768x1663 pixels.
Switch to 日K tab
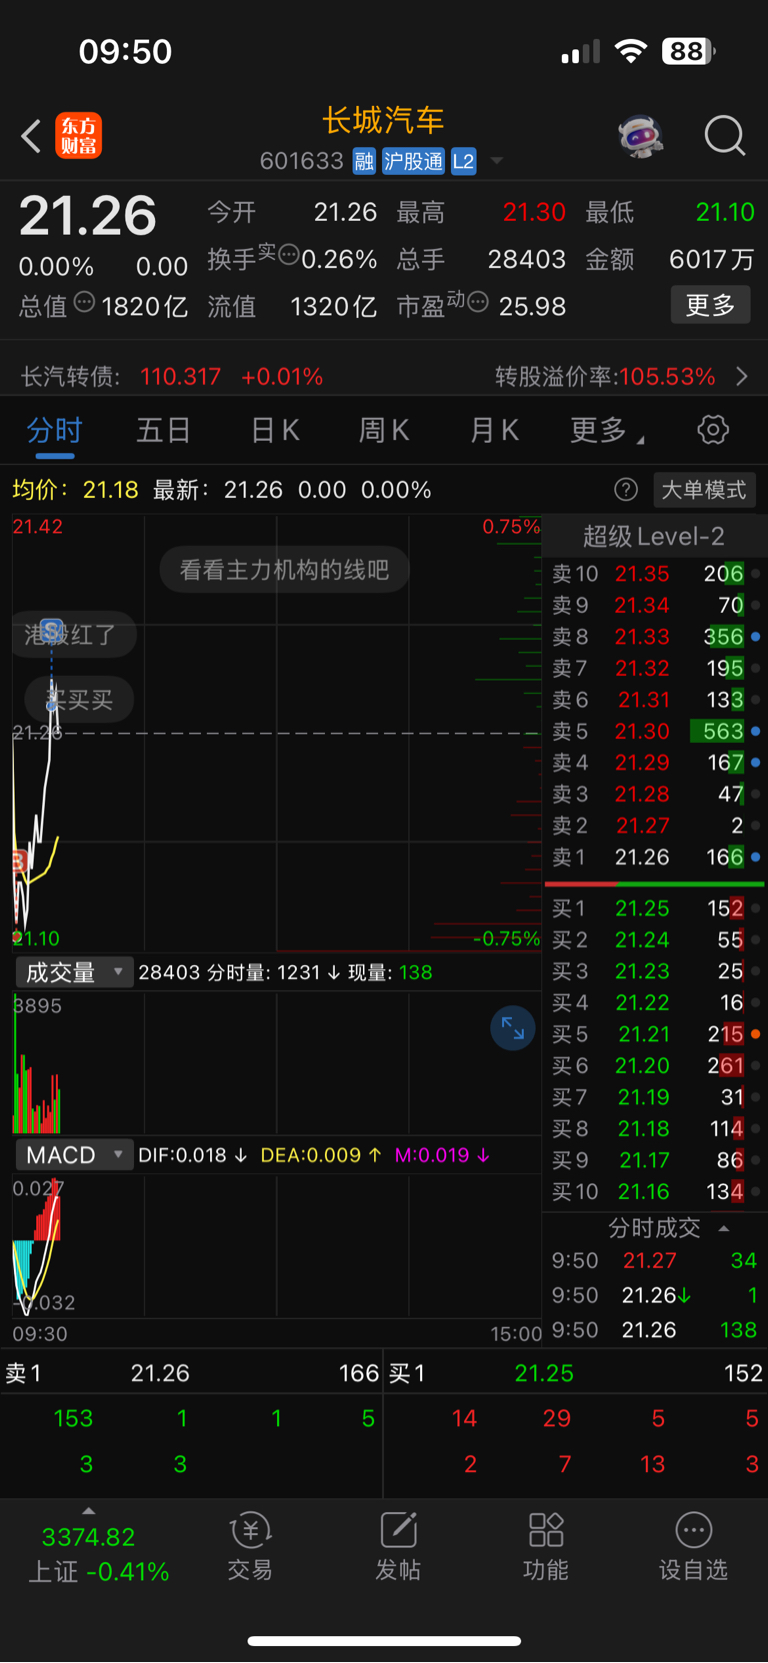pos(275,430)
